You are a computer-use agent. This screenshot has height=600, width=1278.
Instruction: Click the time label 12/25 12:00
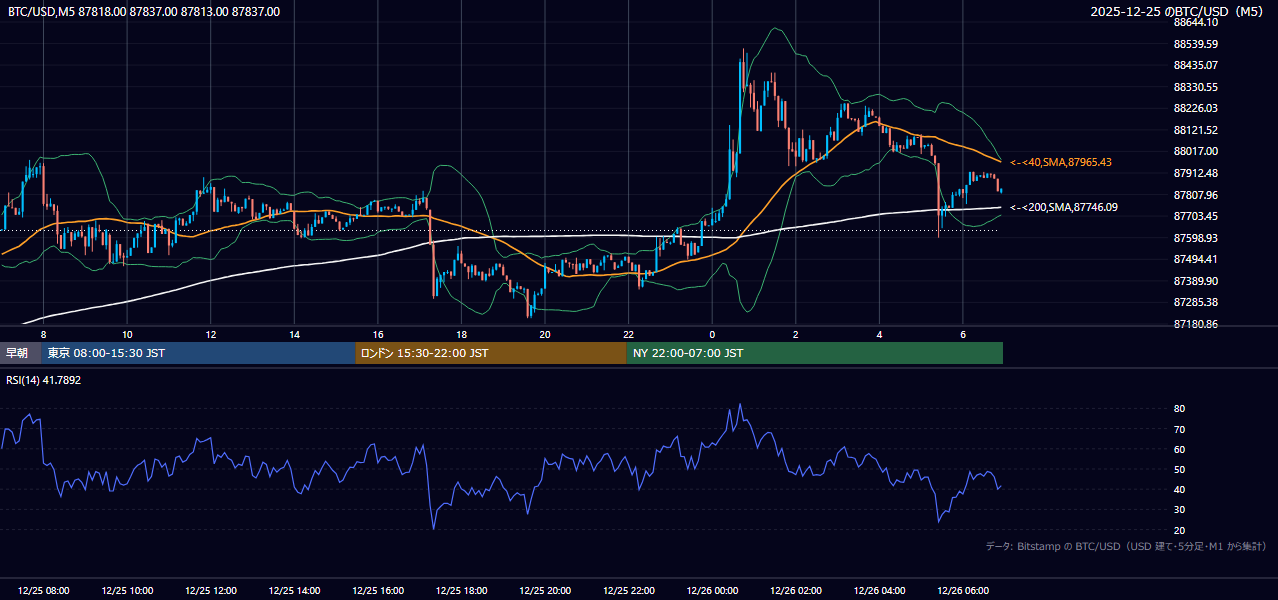(x=210, y=591)
